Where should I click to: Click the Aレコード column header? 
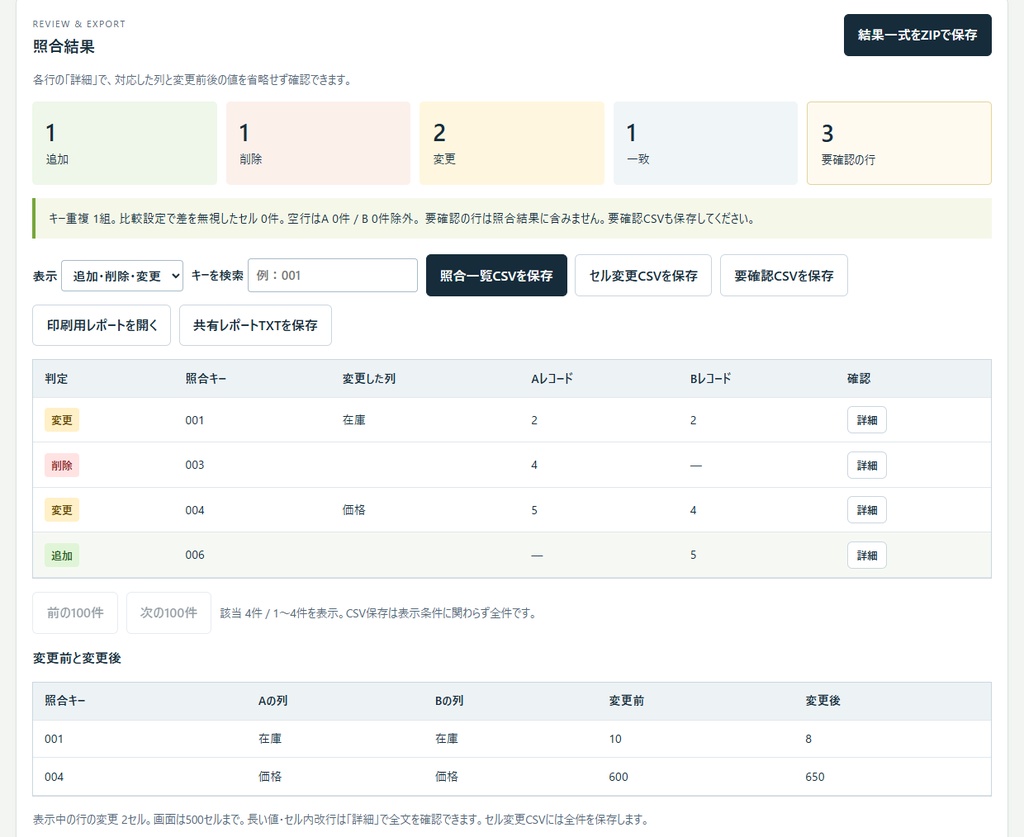pyautogui.click(x=552, y=379)
